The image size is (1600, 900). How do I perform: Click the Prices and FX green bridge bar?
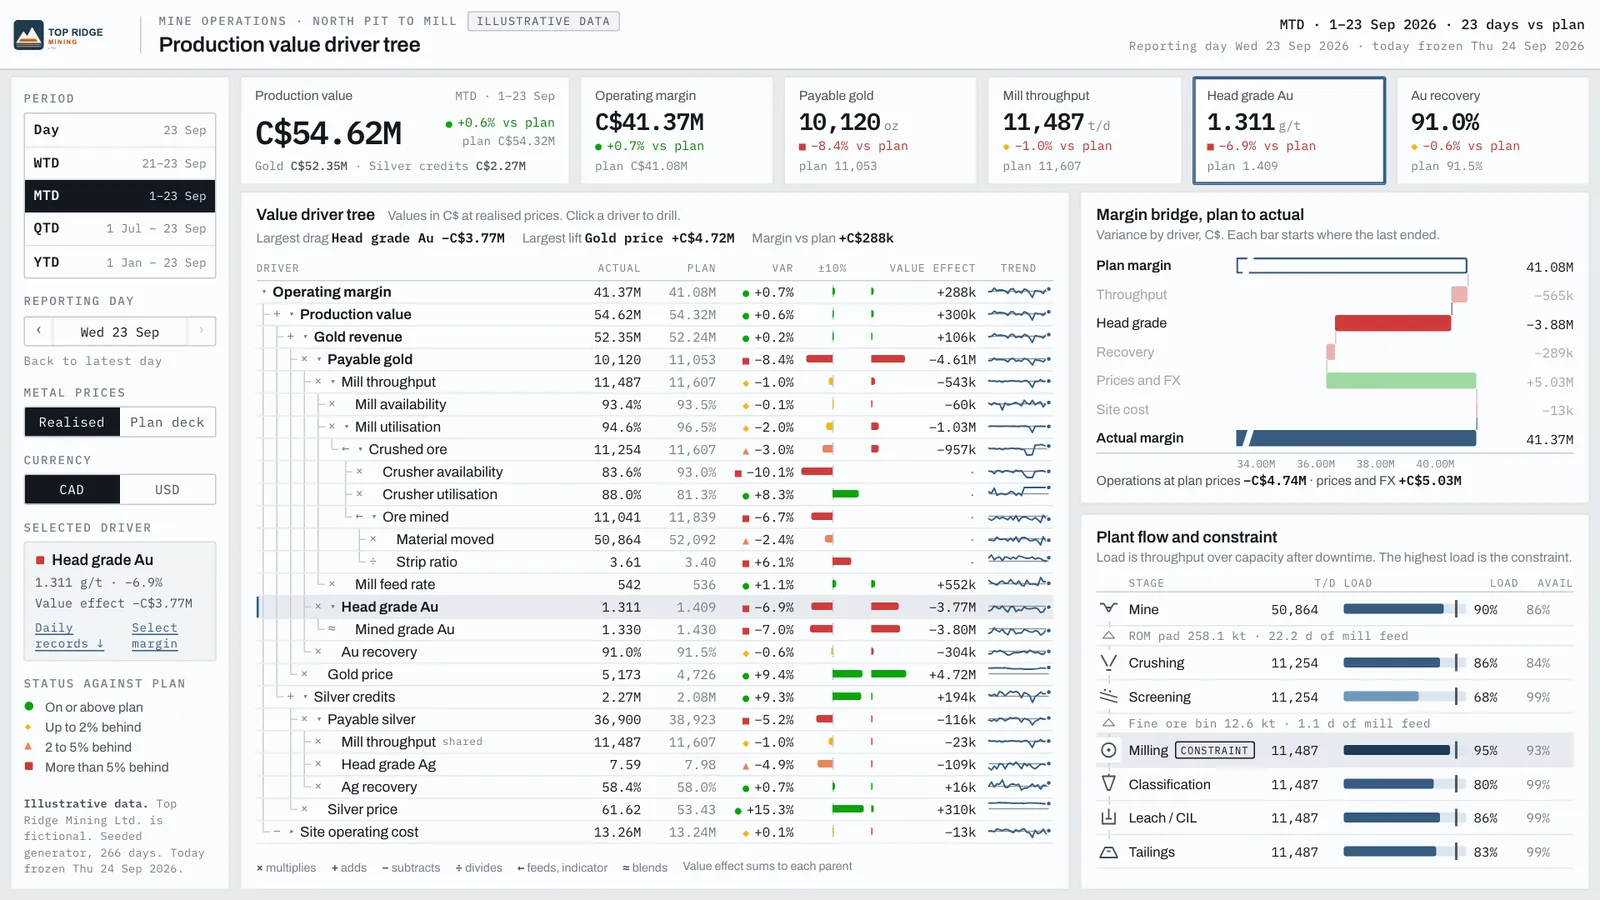[x=1401, y=381]
